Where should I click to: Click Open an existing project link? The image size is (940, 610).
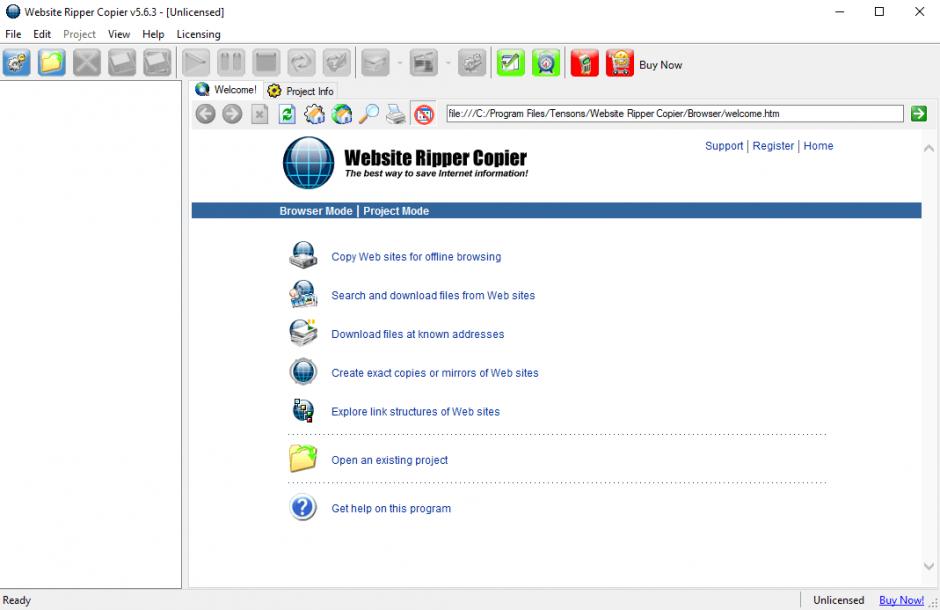[x=390, y=460]
